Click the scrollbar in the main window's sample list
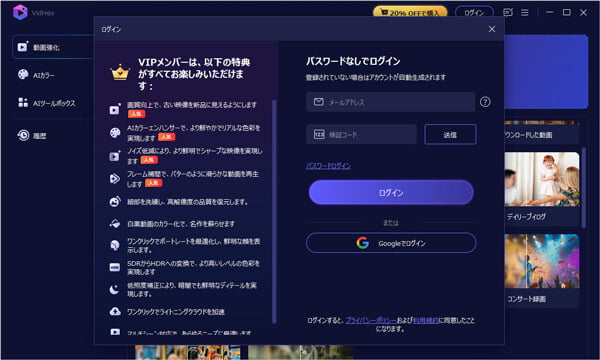The width and height of the screenshot is (600, 360). click(584, 187)
